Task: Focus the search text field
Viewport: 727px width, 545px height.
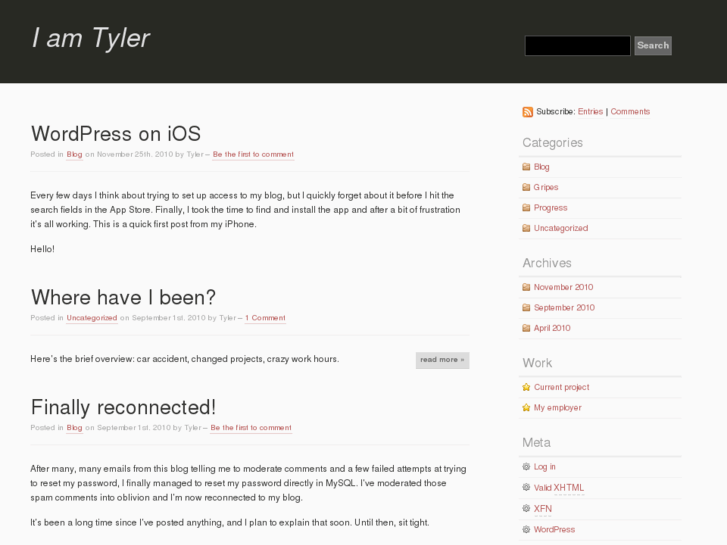Action: click(577, 45)
